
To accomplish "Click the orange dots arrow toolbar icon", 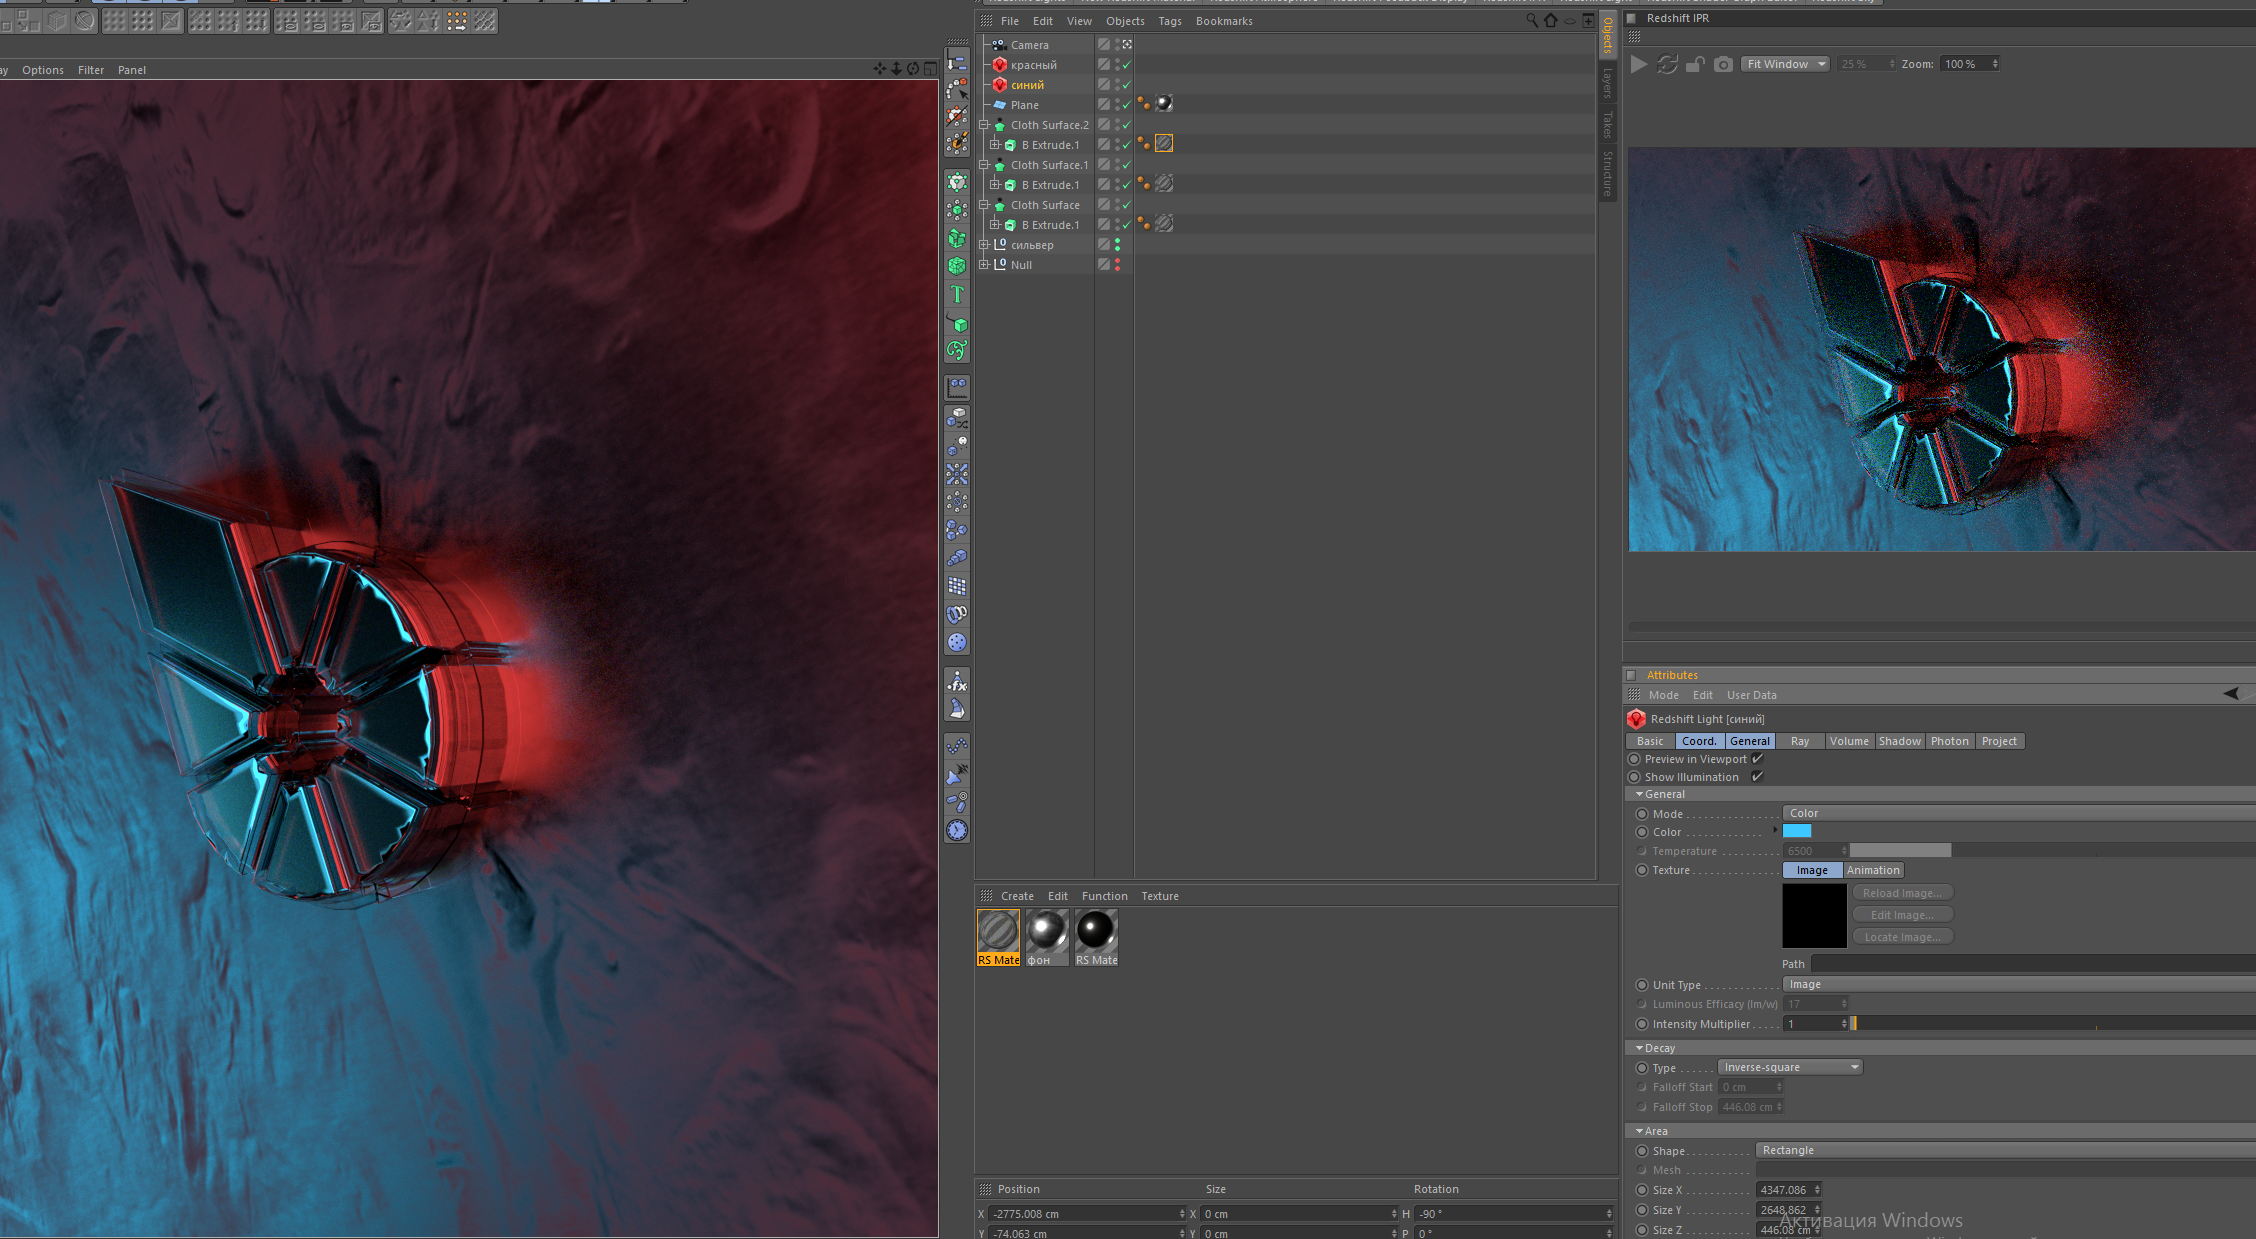I will (x=457, y=21).
